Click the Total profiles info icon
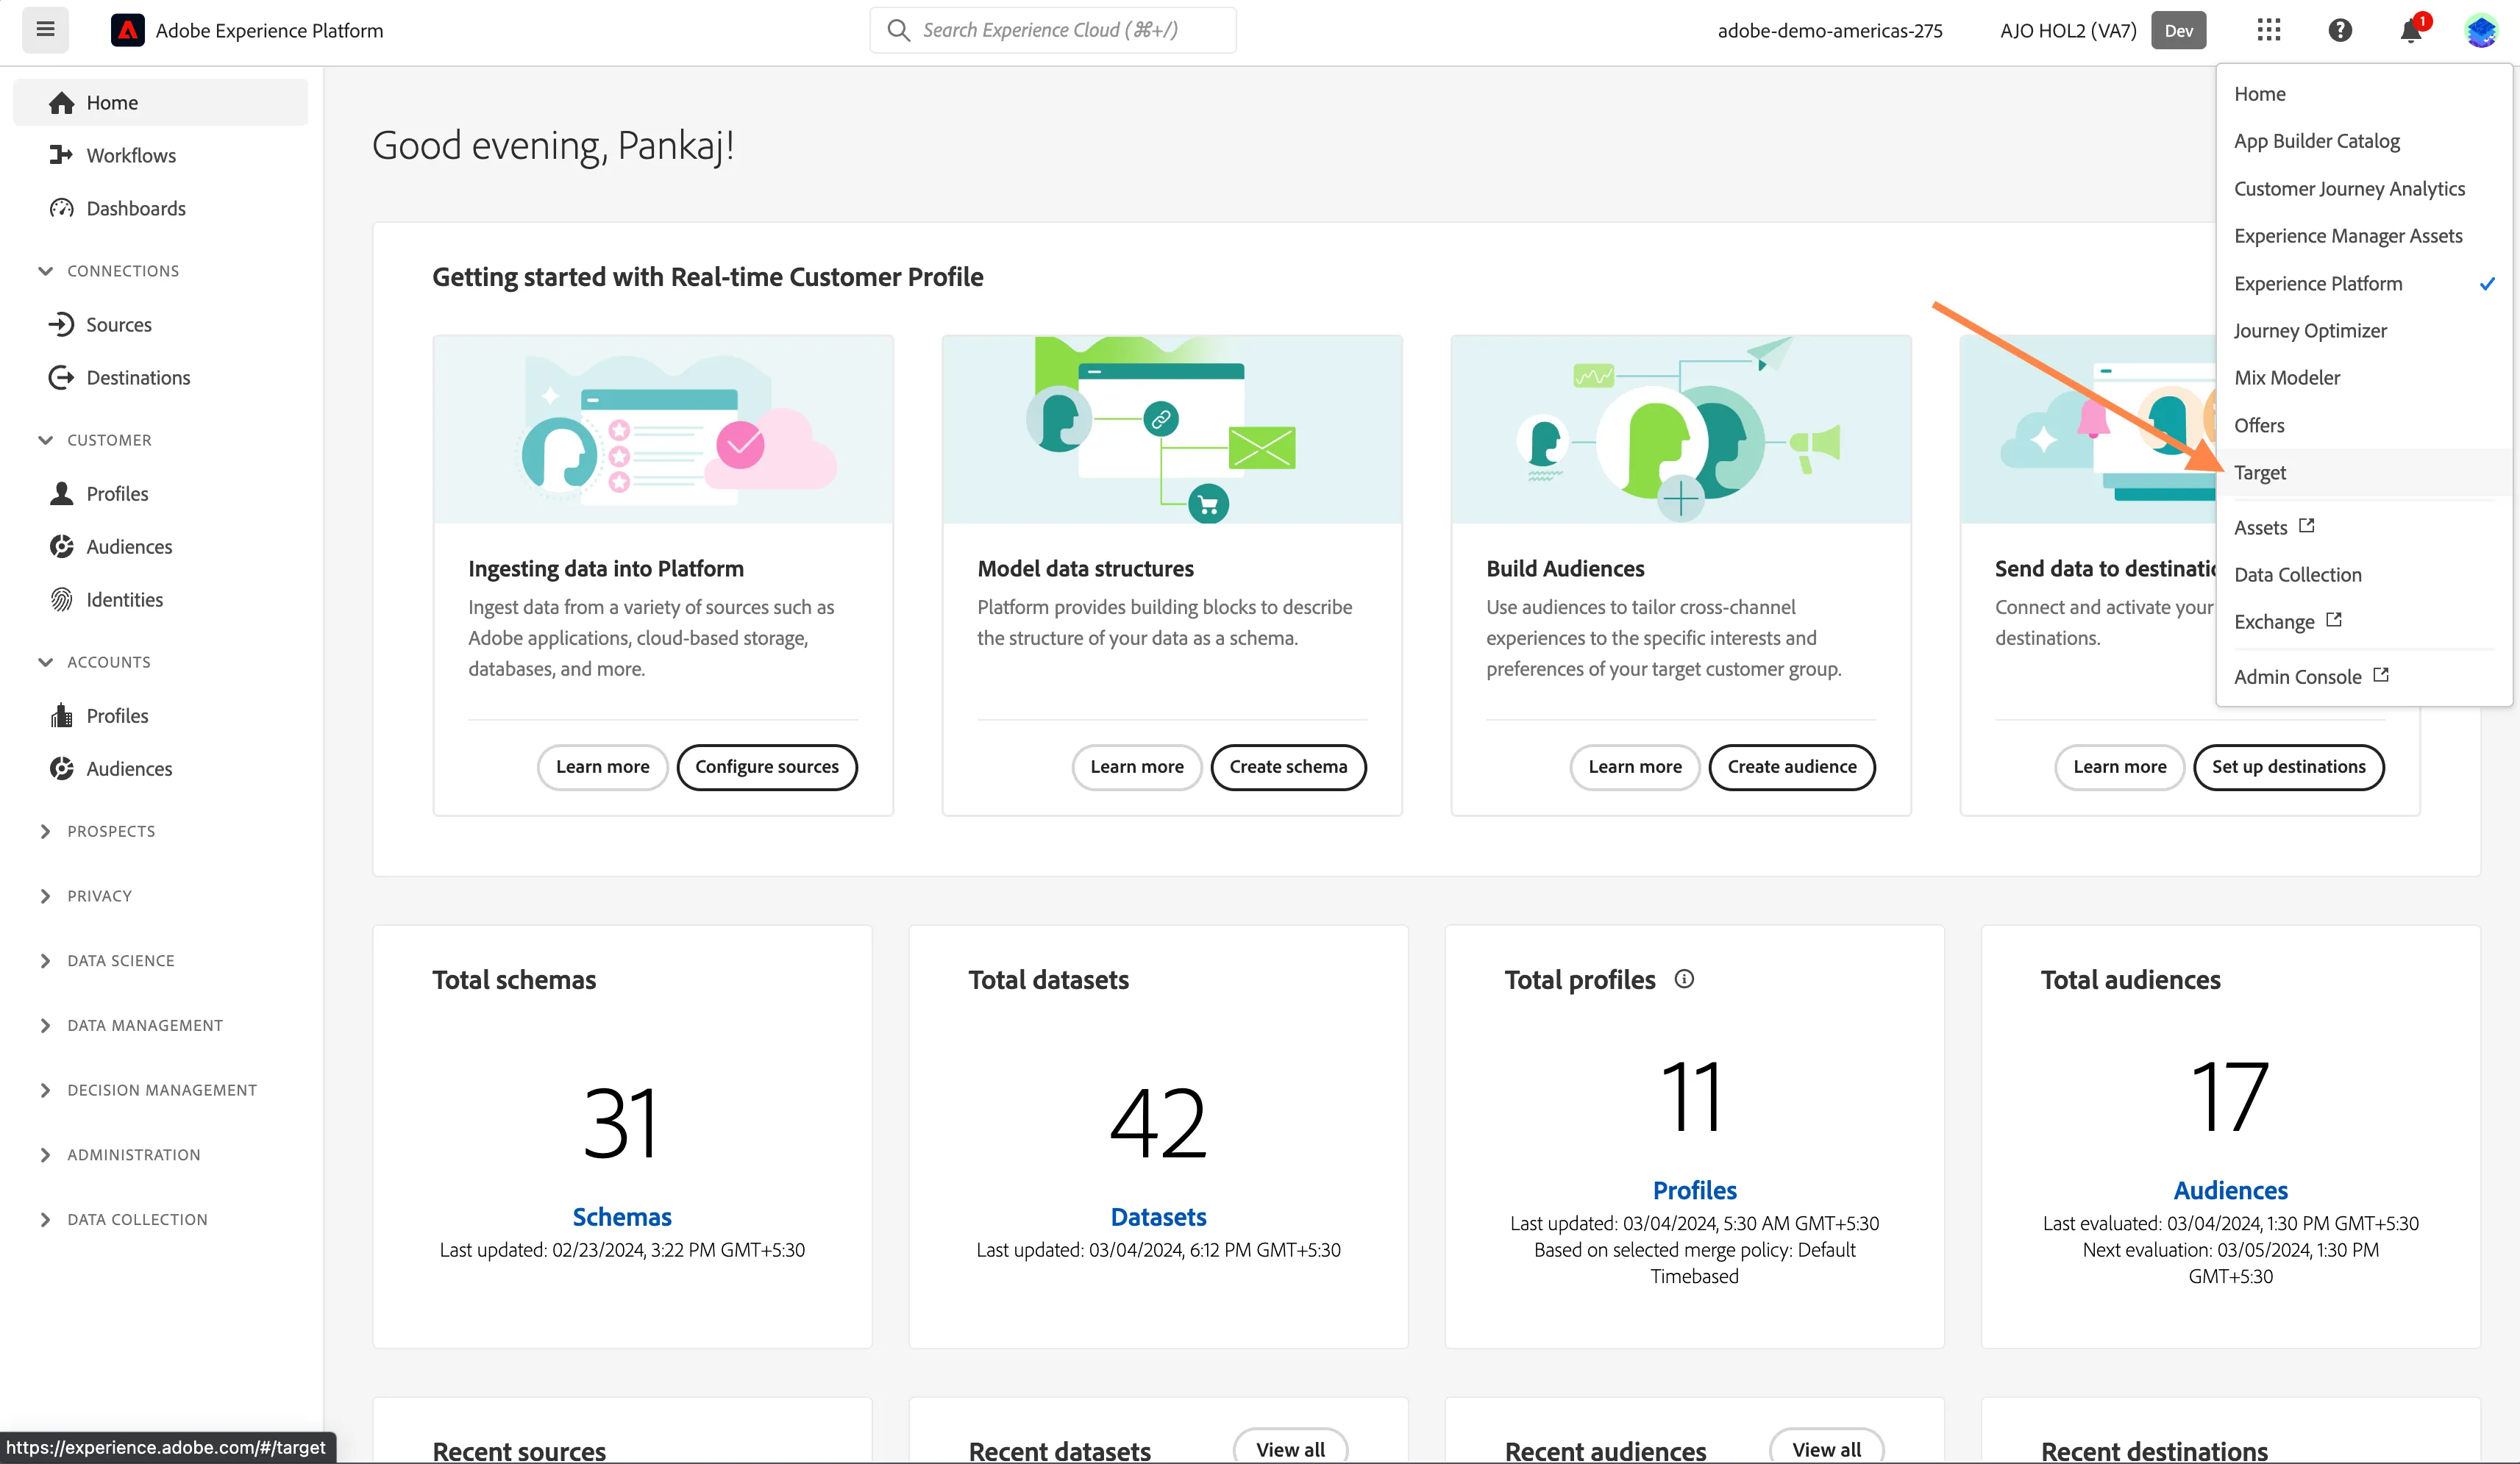The width and height of the screenshot is (2520, 1464). [1684, 979]
